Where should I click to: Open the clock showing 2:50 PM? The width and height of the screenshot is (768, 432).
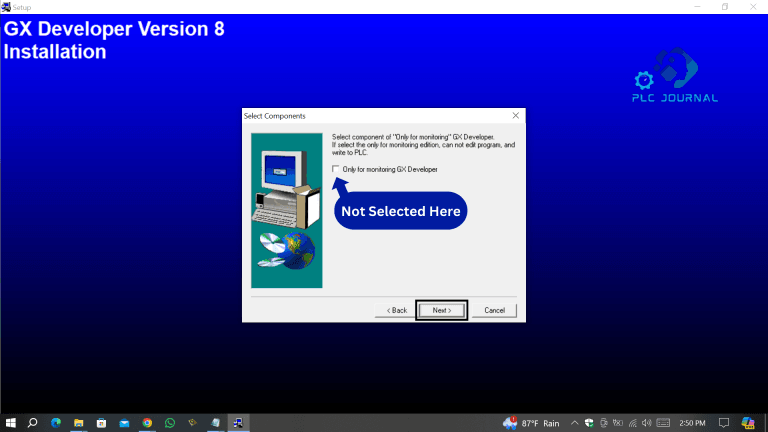click(x=692, y=422)
